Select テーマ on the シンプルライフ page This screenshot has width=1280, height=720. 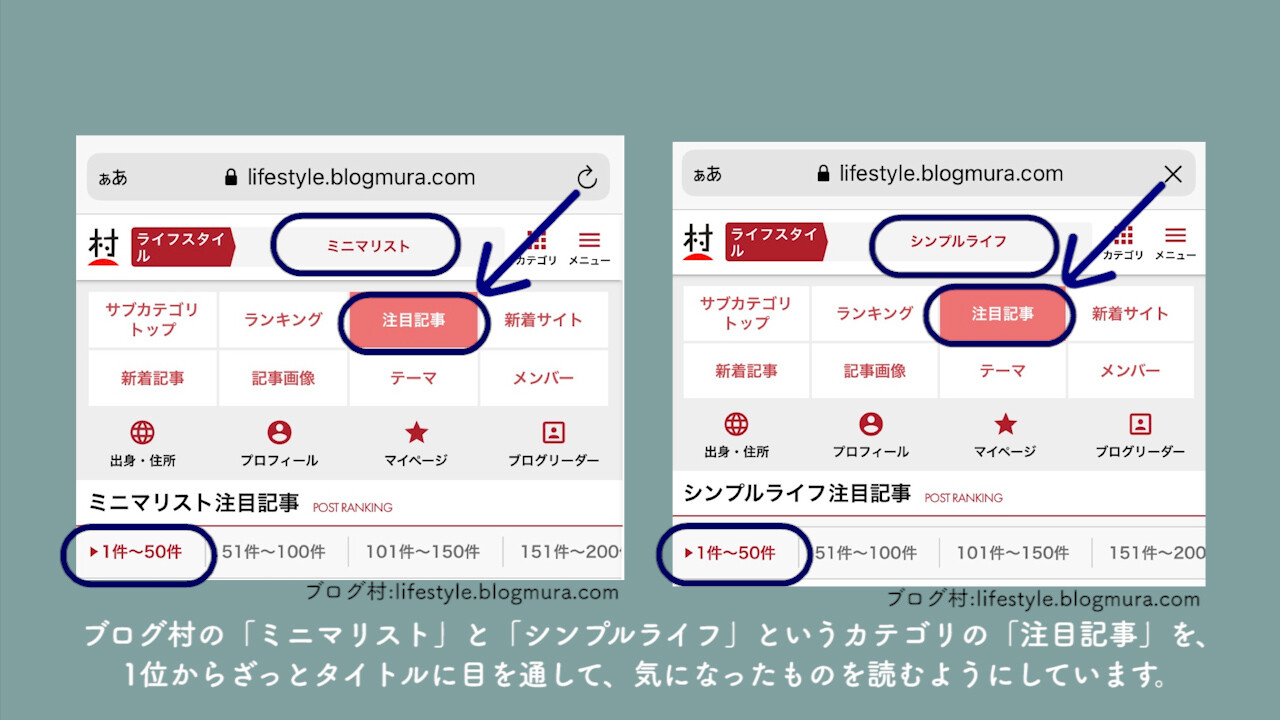(x=1002, y=371)
